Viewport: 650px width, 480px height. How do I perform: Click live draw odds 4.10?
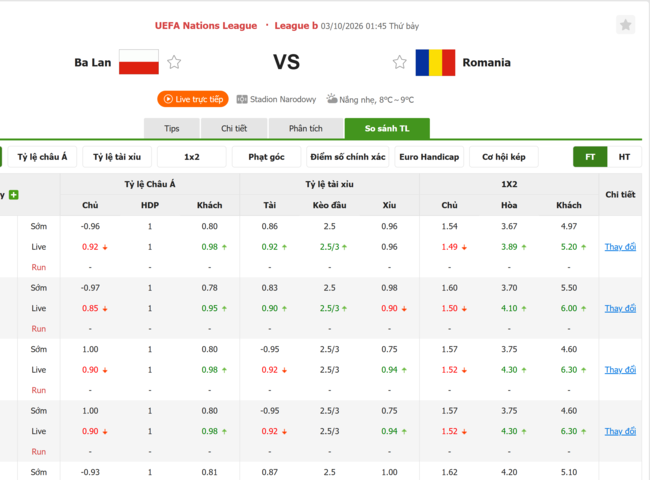click(x=509, y=308)
